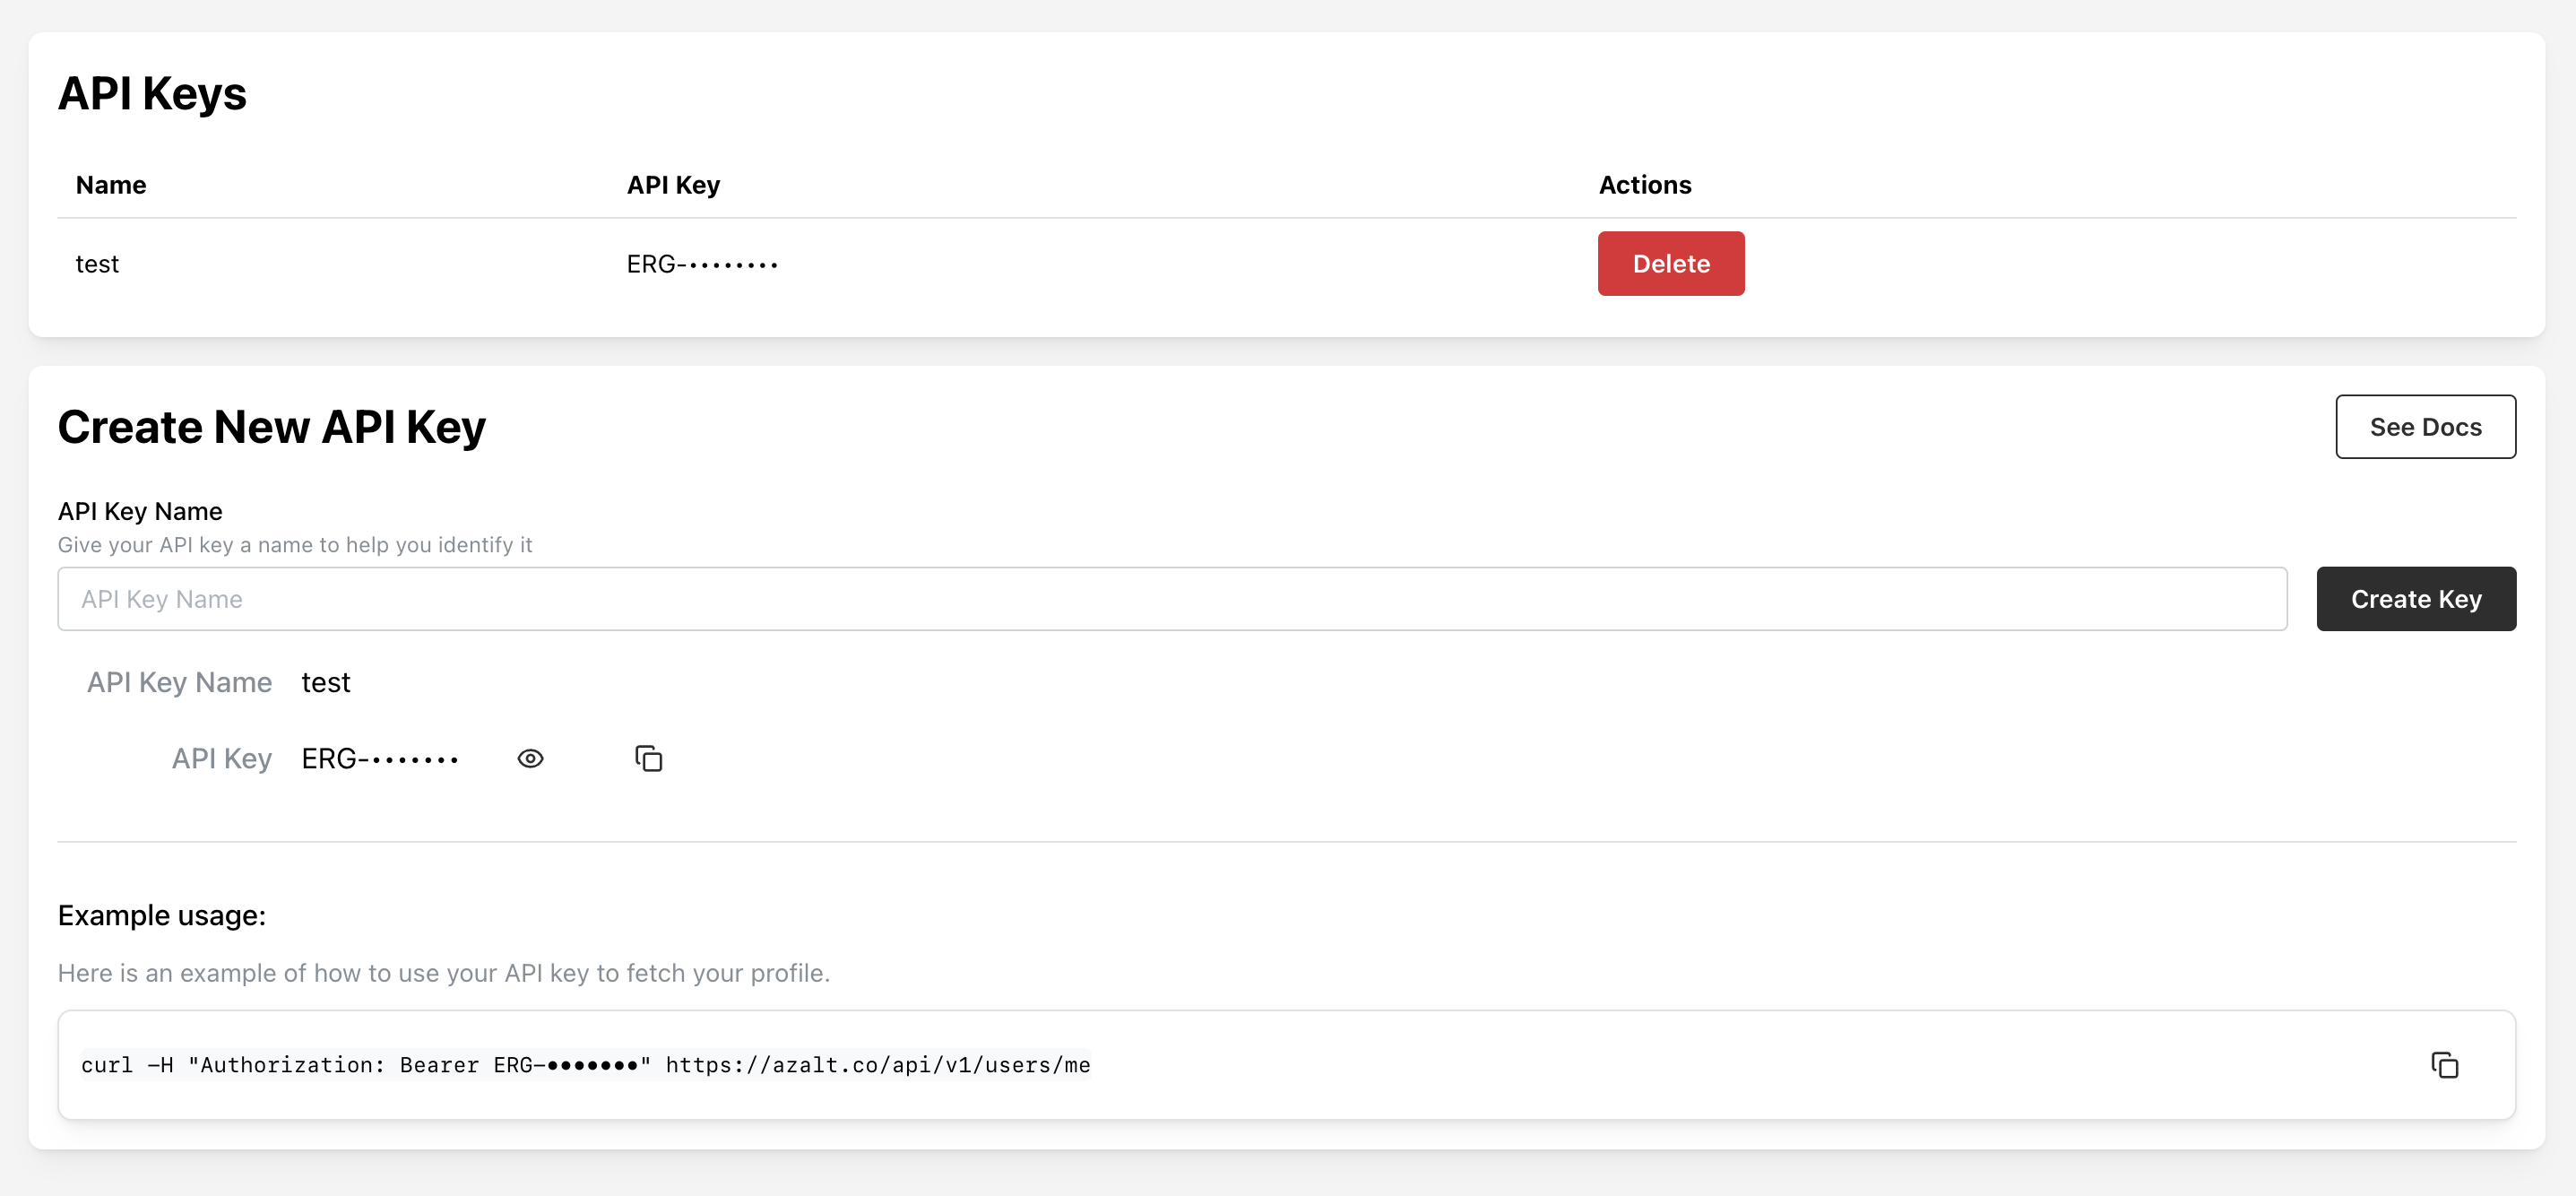Click the Create New API Key heading
This screenshot has width=2576, height=1196.
coord(271,427)
